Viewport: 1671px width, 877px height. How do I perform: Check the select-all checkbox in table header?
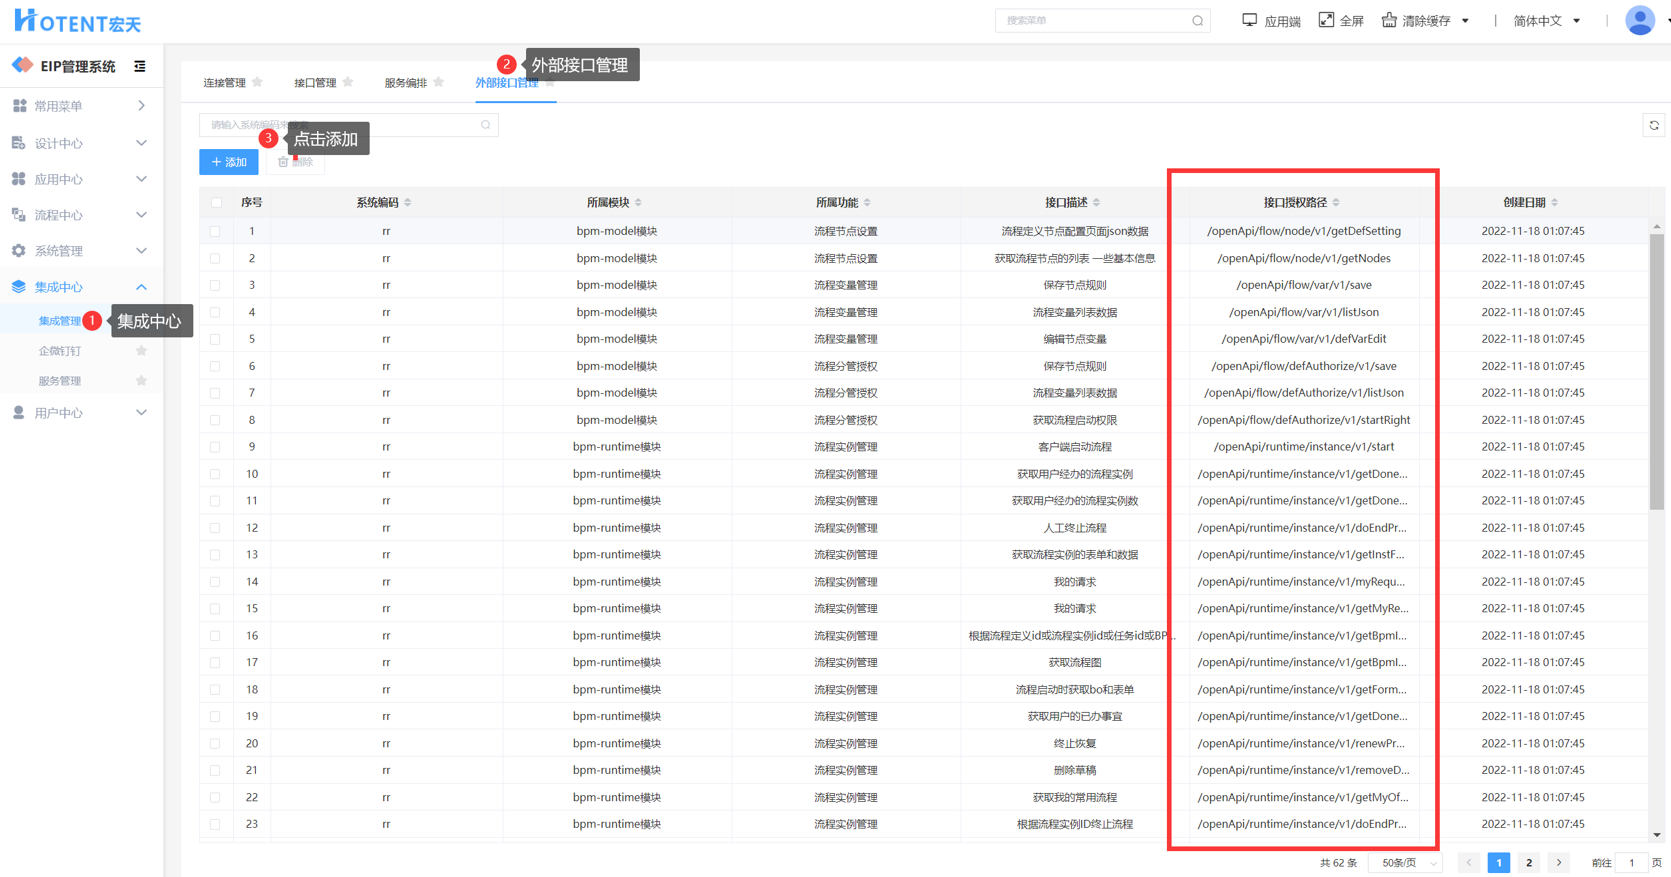coord(216,203)
